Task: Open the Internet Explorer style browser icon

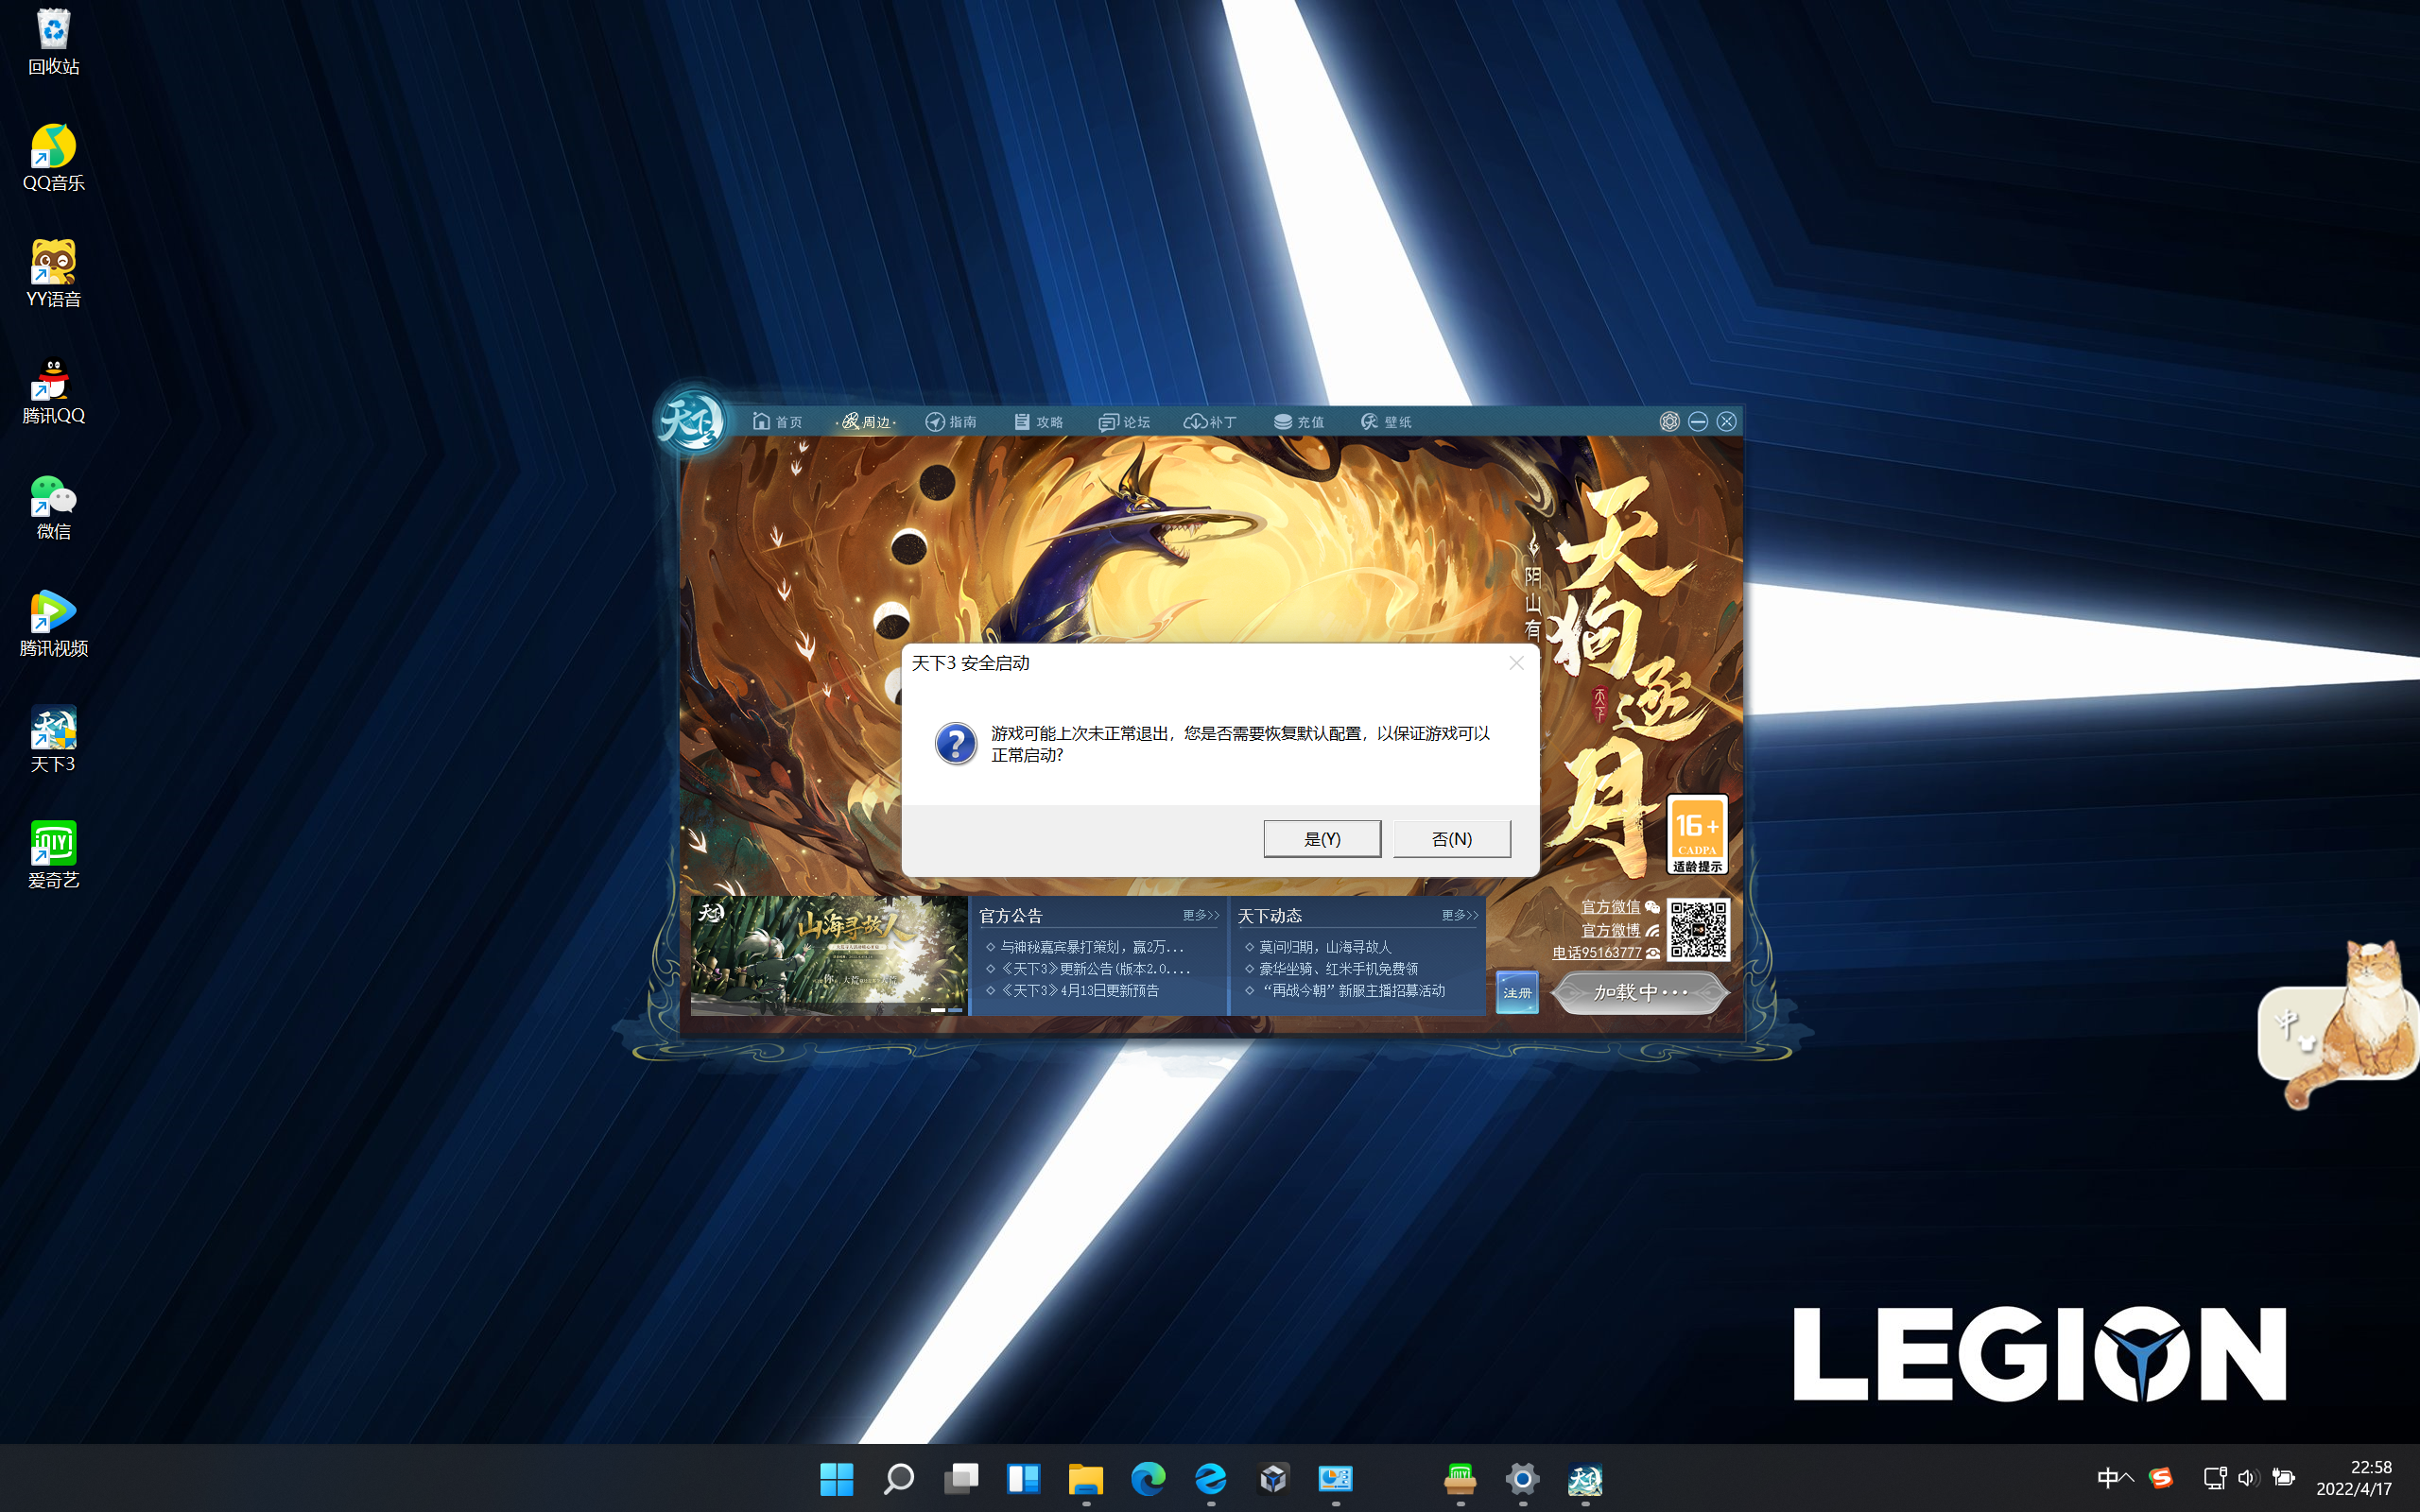Action: click(1210, 1478)
